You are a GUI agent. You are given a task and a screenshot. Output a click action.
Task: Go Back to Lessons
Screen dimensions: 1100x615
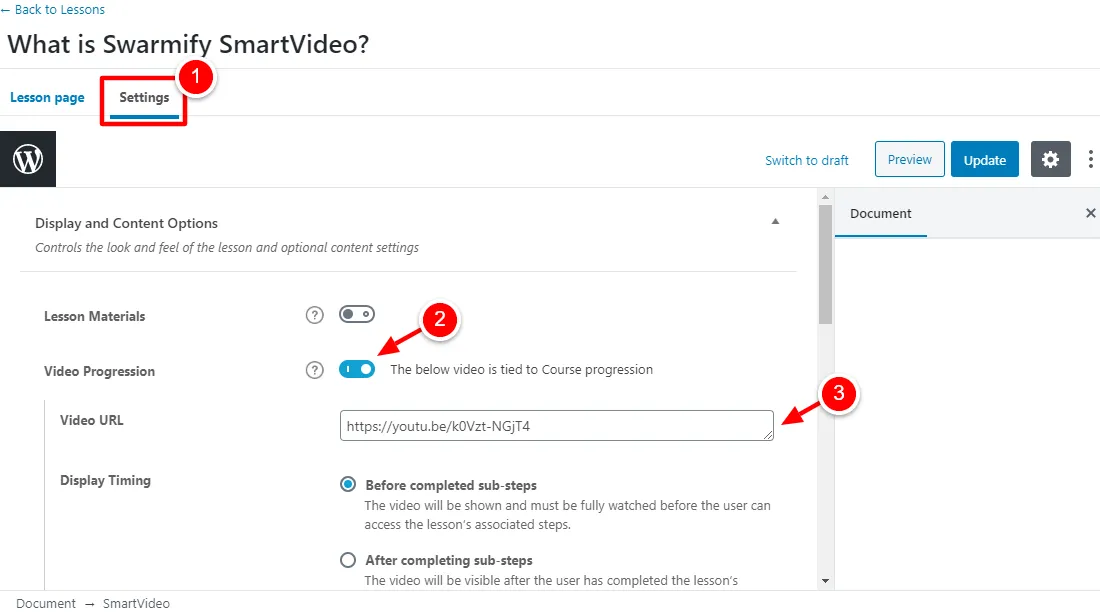(53, 9)
